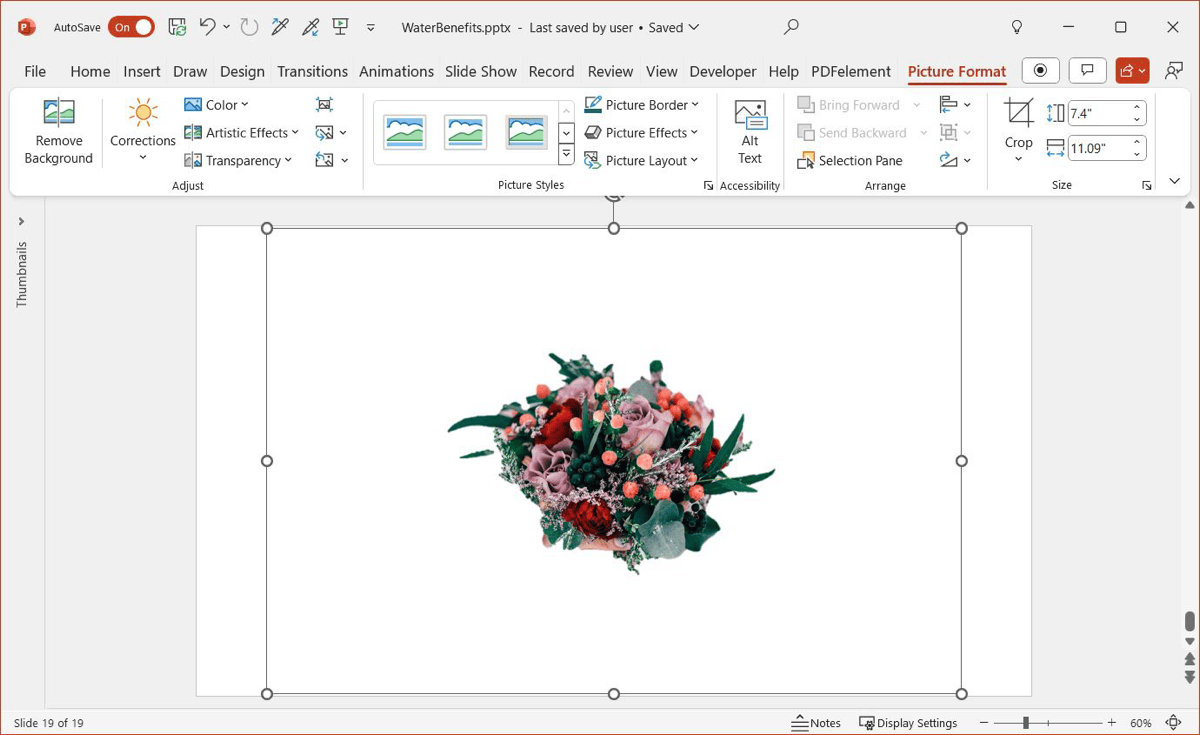Open the Transparency dropdown
1200x735 pixels.
(238, 160)
